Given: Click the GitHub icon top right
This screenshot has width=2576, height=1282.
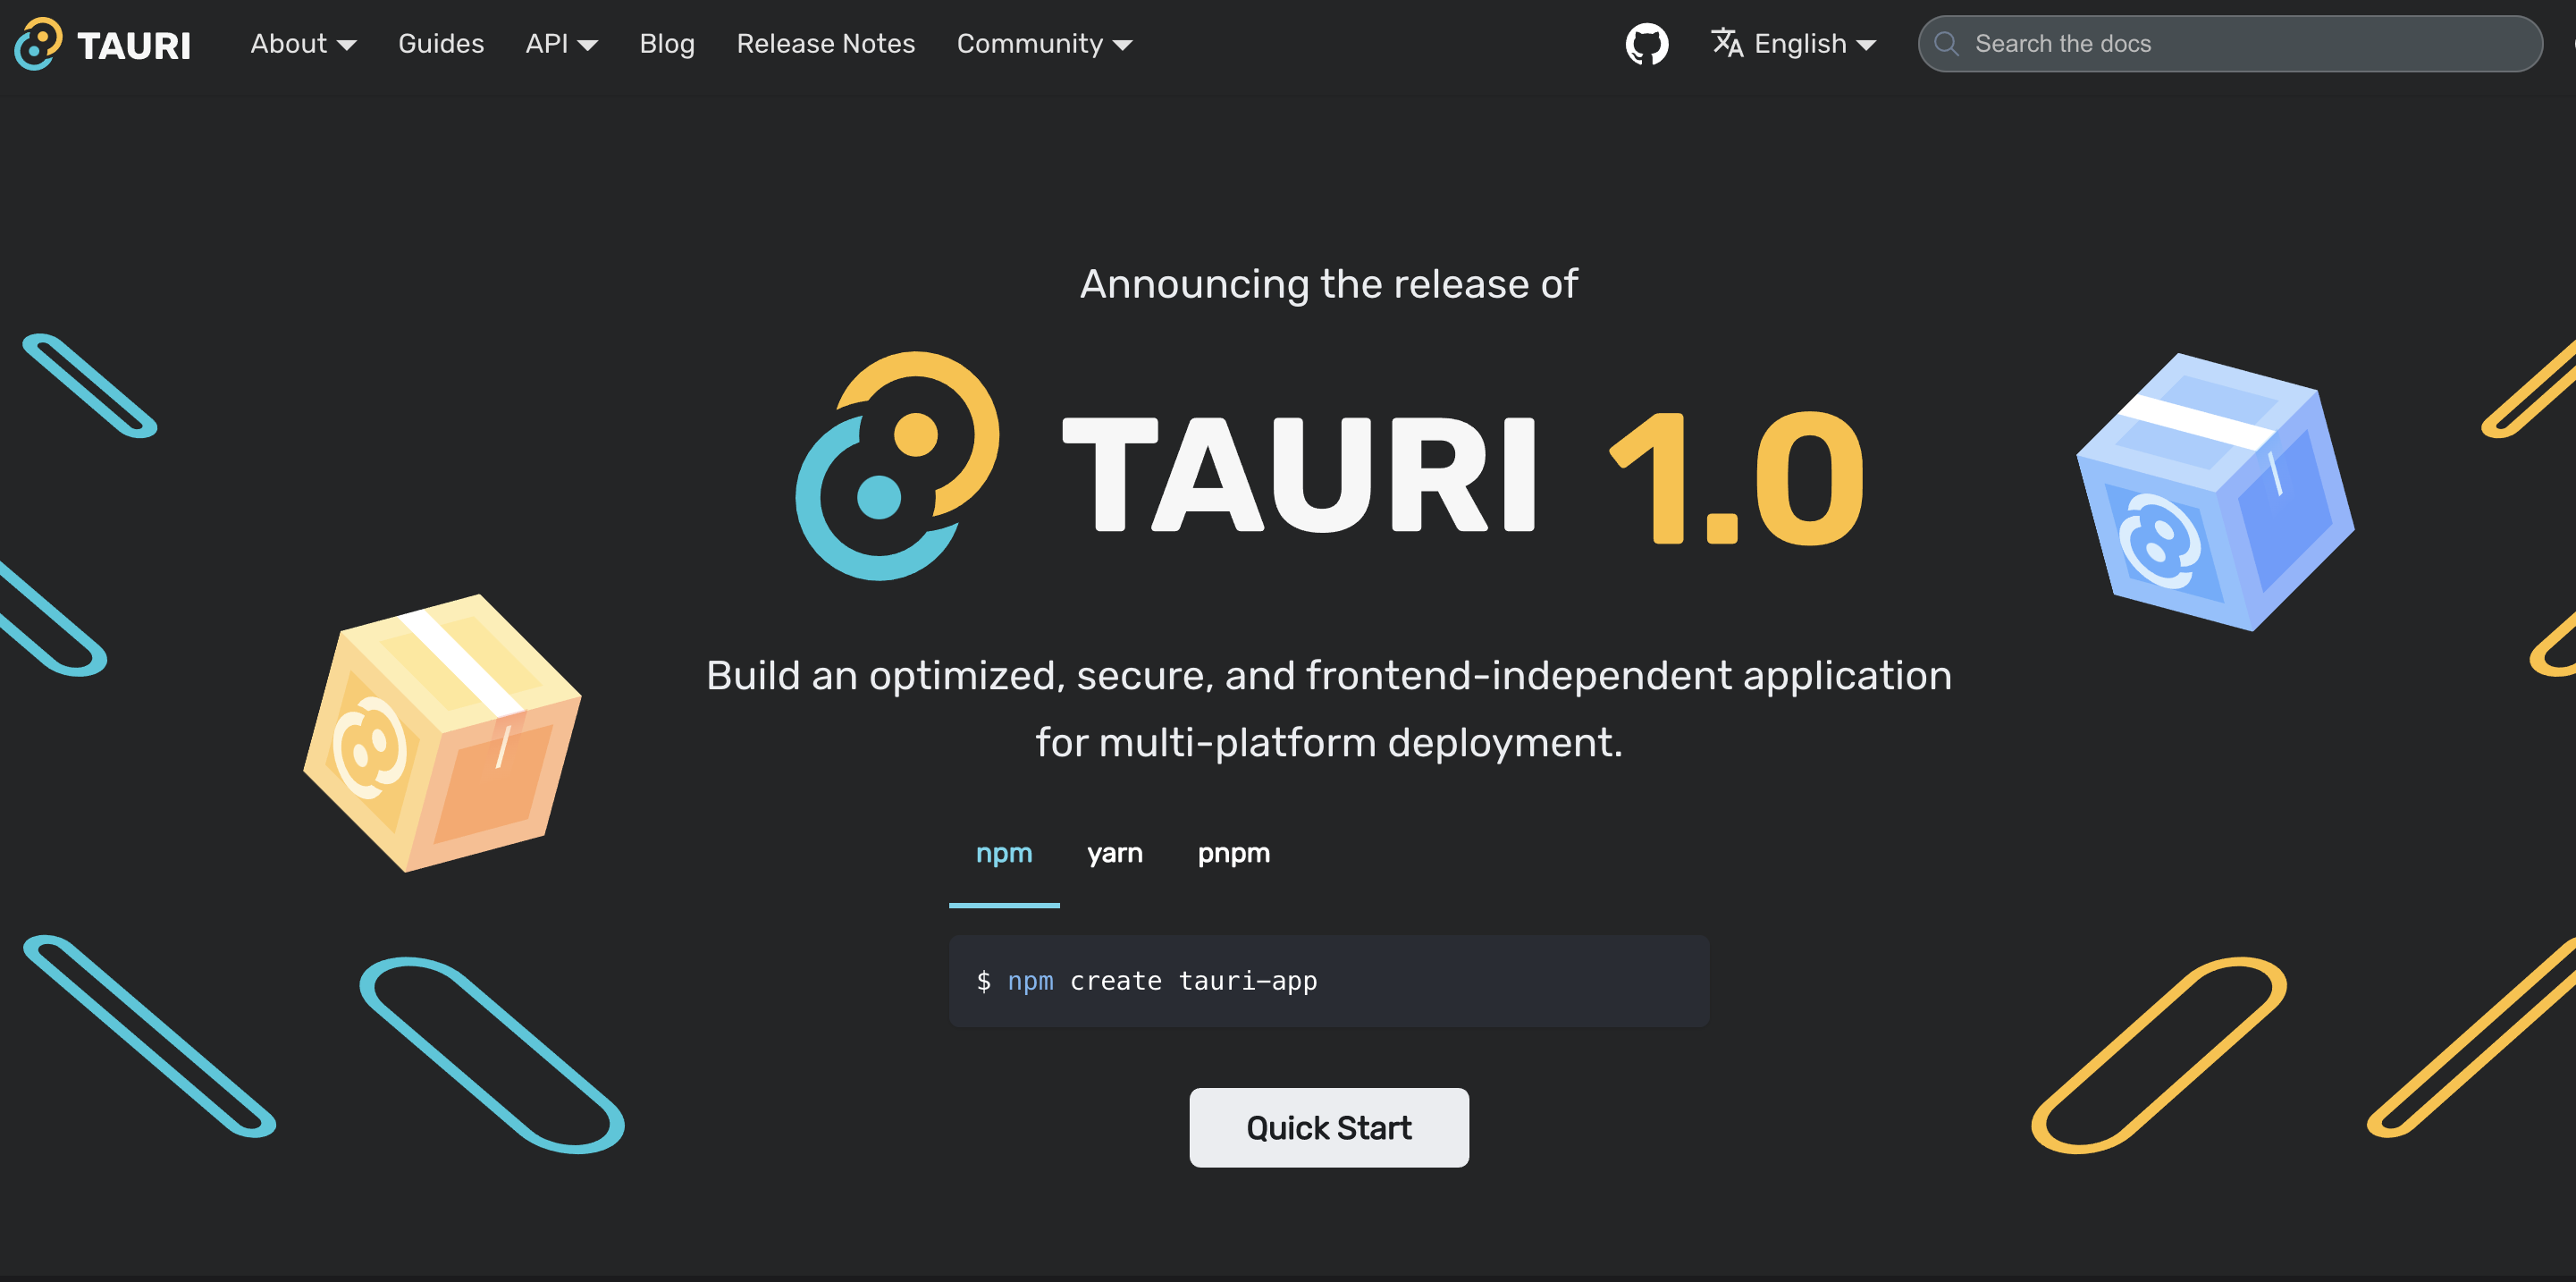Looking at the screenshot, I should [x=1645, y=43].
